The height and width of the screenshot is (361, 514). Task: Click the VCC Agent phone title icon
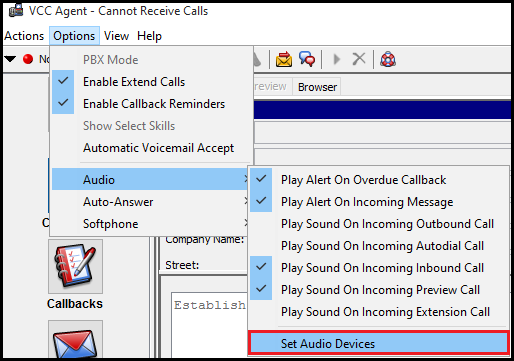tap(16, 10)
